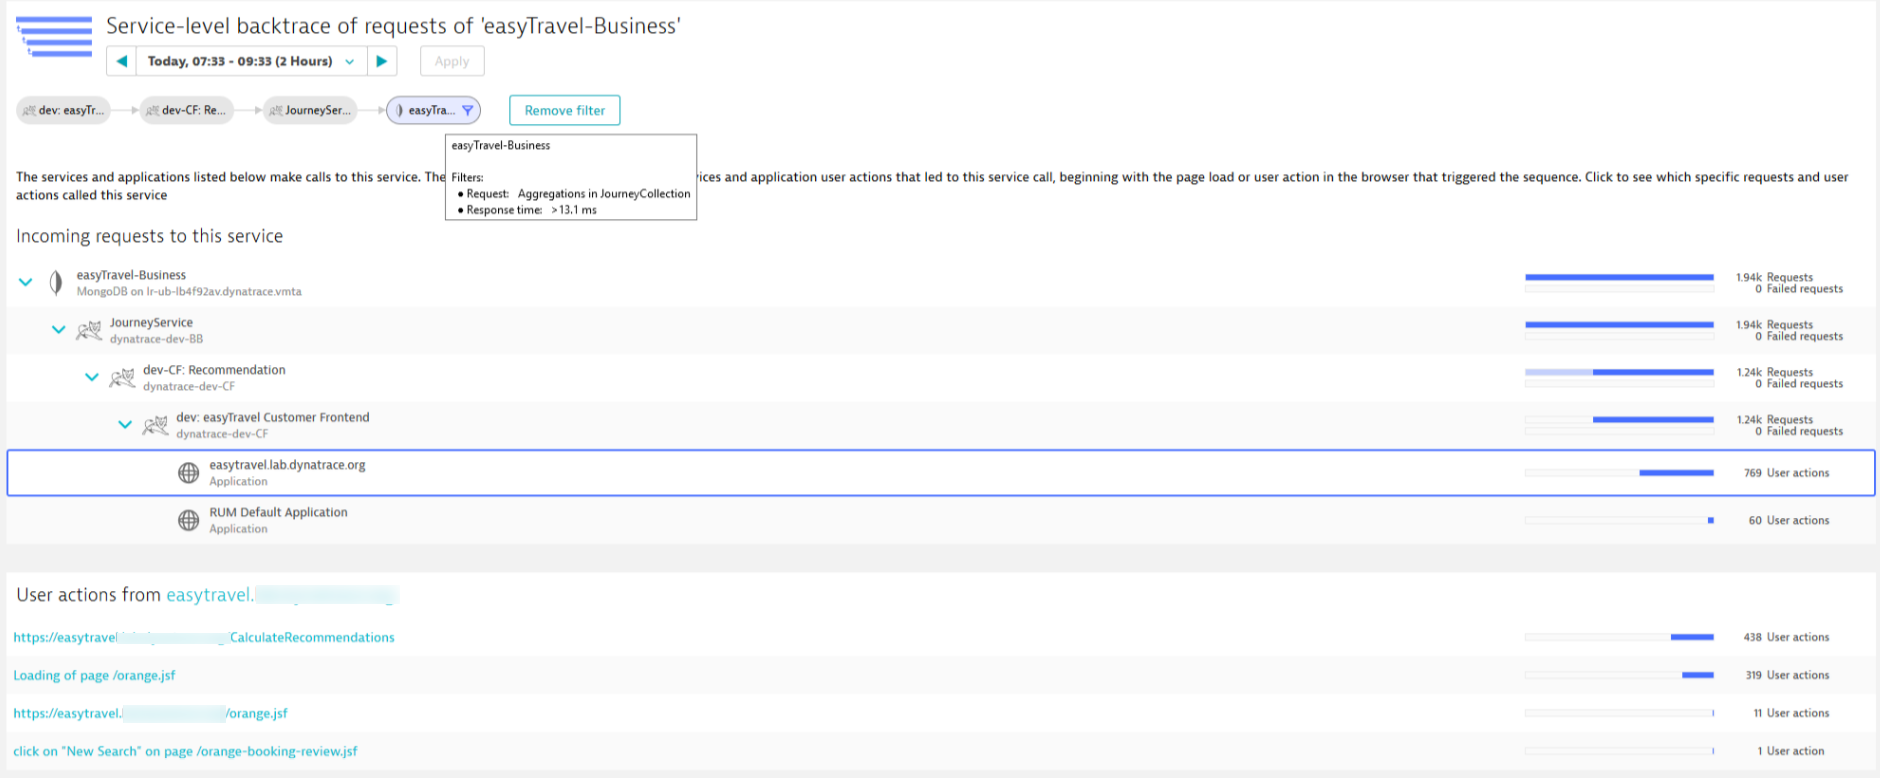Go to next time frame arrow
1880x778 pixels.
point(381,61)
